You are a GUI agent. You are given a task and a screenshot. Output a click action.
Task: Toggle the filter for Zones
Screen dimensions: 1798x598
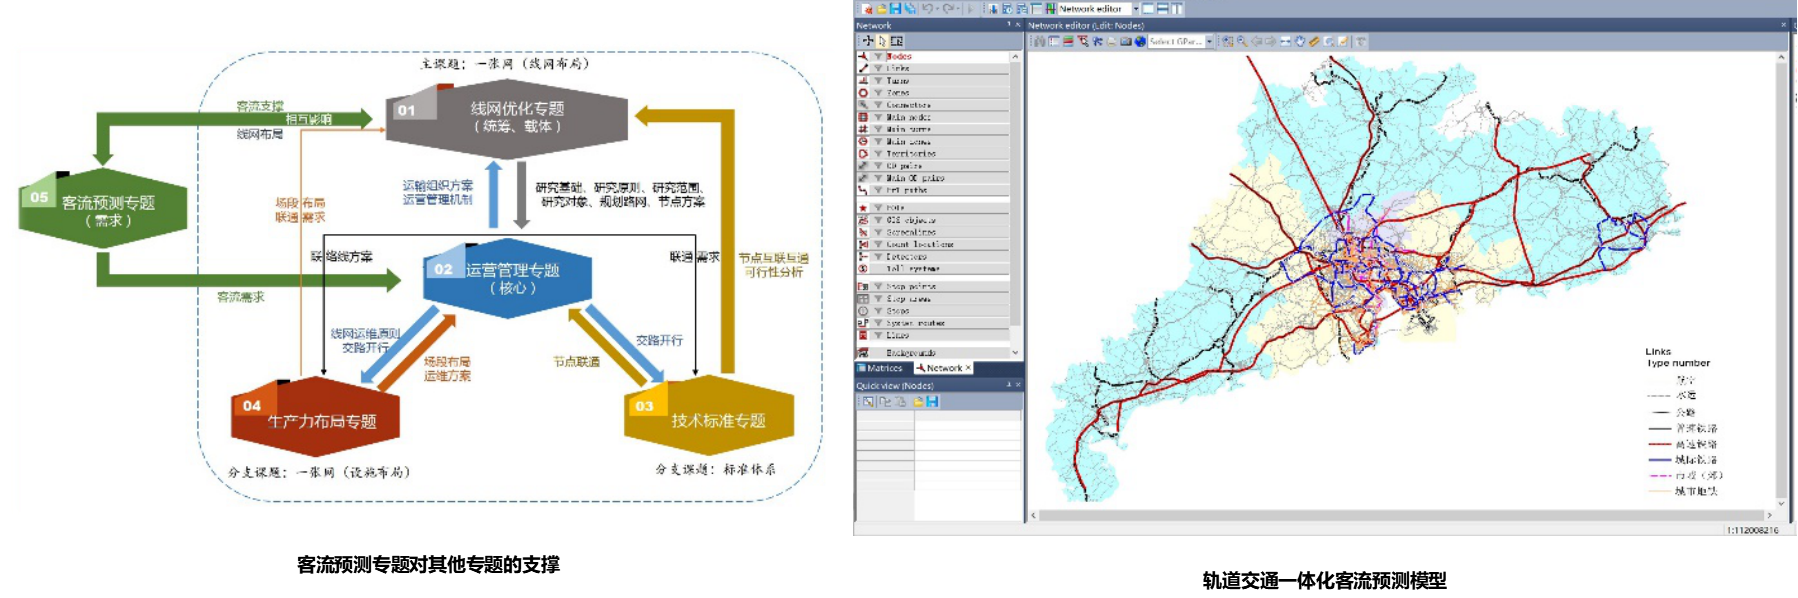point(878,93)
